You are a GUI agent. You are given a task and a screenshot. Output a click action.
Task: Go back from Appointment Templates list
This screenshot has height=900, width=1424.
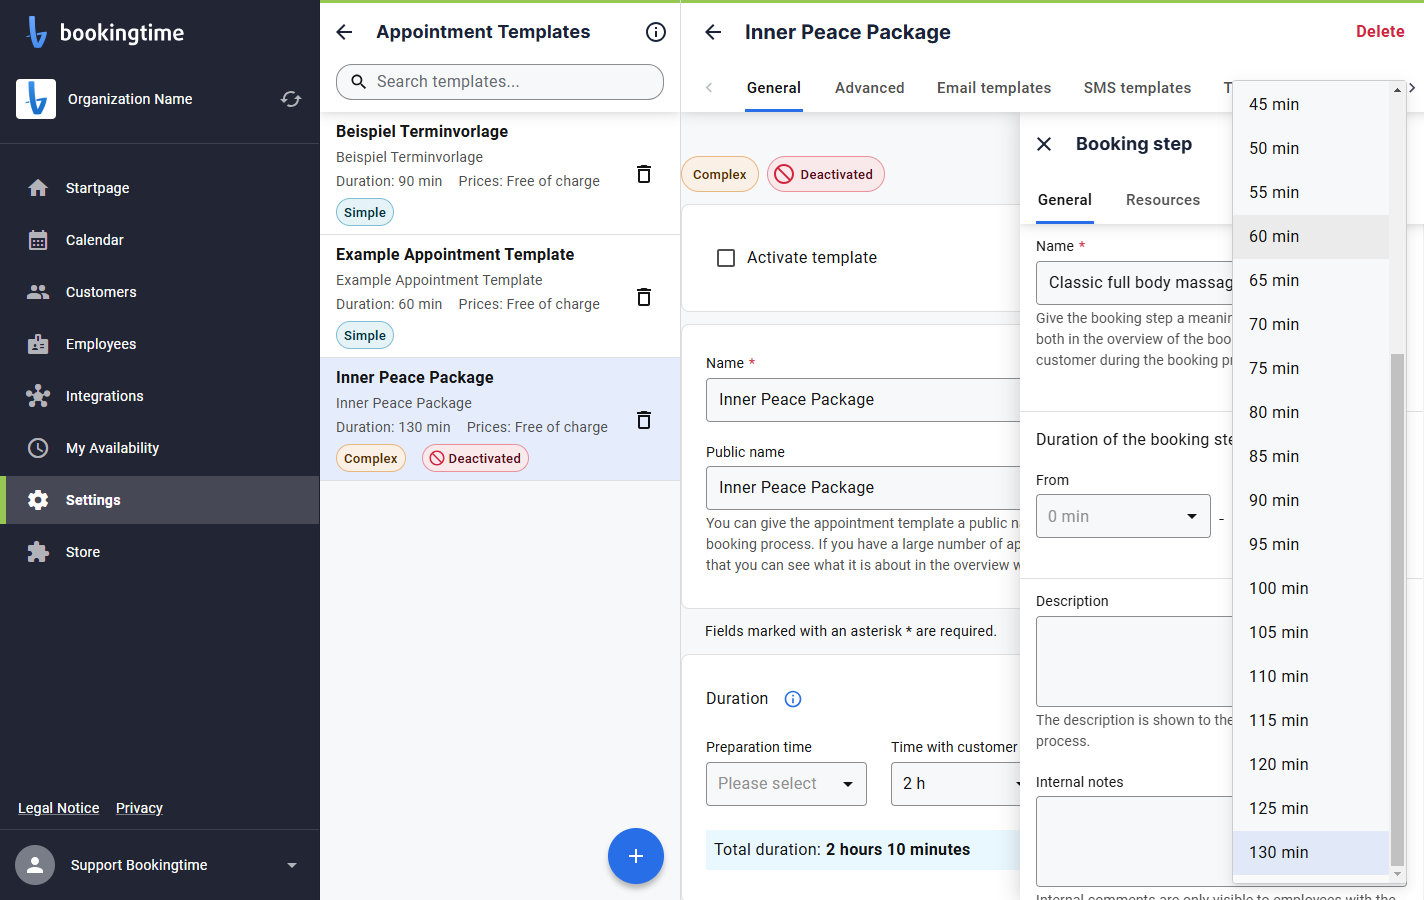pyautogui.click(x=344, y=32)
